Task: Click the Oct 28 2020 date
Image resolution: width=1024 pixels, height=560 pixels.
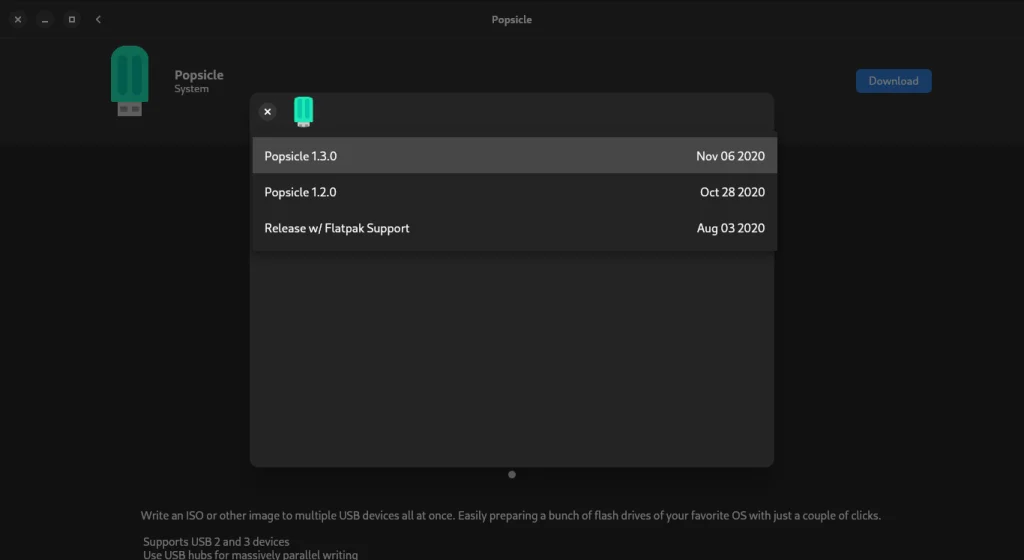Action: pos(732,192)
